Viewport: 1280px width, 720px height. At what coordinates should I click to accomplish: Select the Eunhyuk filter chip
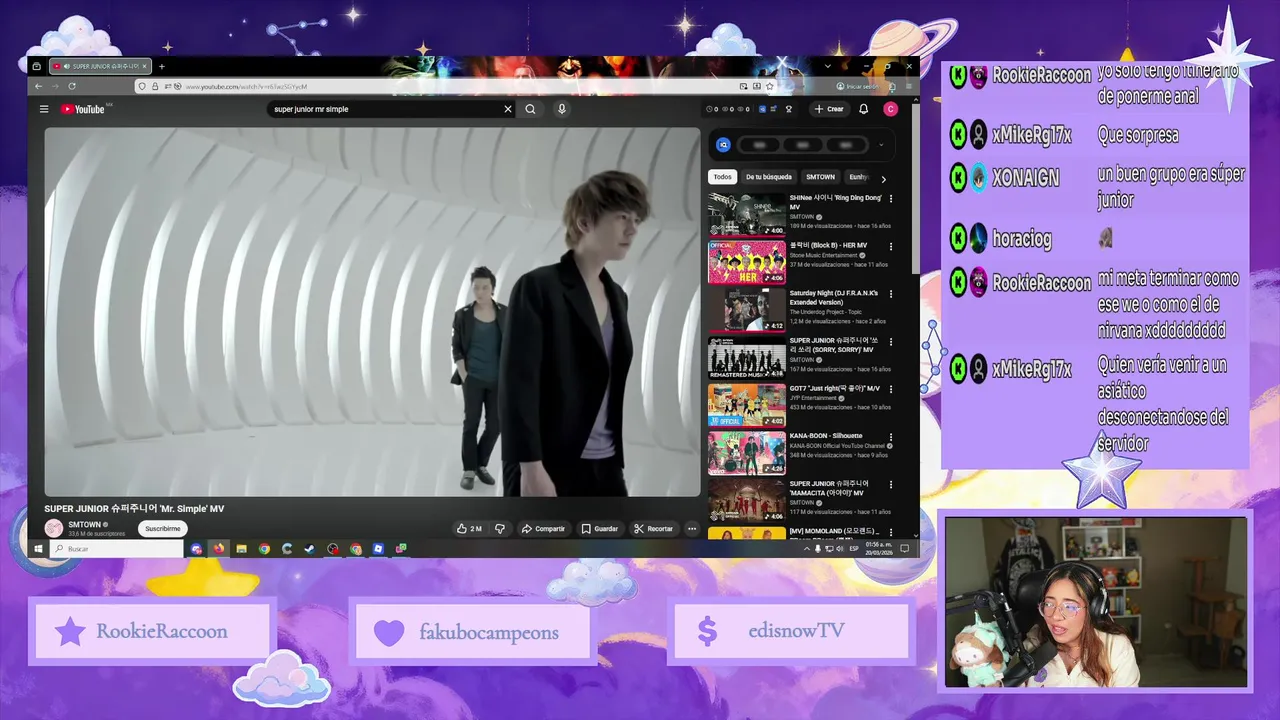pyautogui.click(x=858, y=177)
